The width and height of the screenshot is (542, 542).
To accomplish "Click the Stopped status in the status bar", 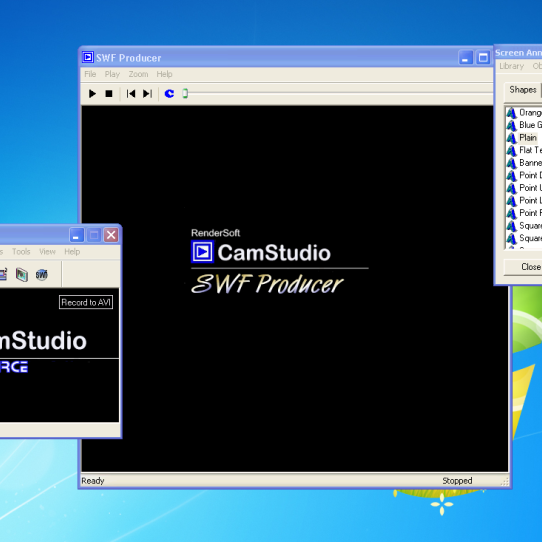I will 457,481.
